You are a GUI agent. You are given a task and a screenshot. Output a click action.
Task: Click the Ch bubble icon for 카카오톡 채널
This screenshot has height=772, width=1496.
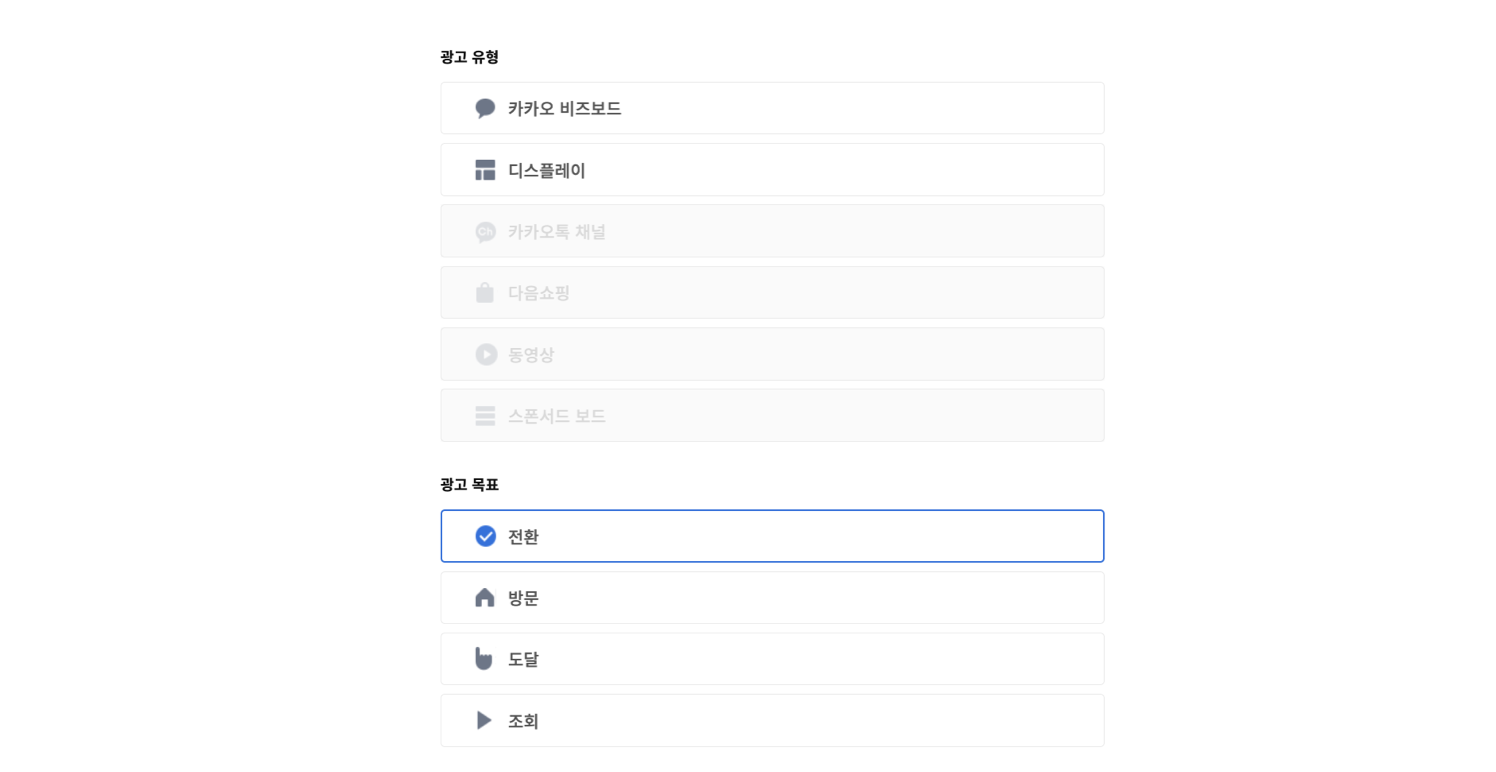pos(485,232)
